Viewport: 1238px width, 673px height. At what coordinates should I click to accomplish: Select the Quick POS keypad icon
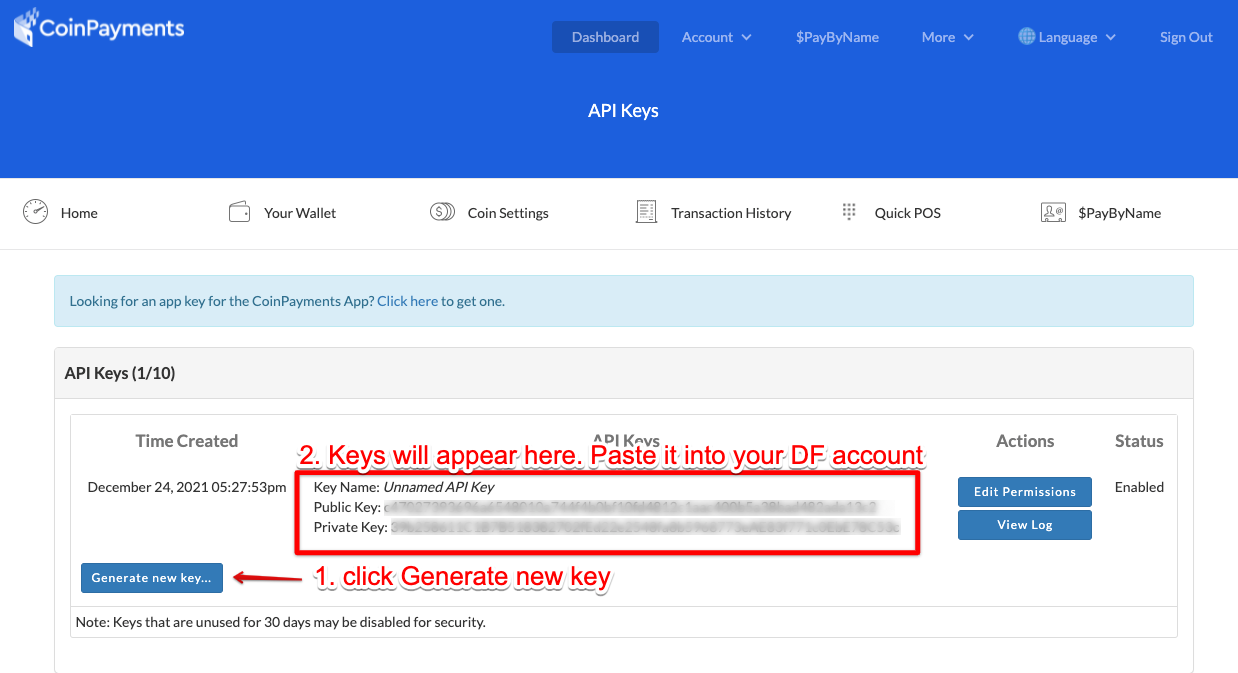point(849,212)
